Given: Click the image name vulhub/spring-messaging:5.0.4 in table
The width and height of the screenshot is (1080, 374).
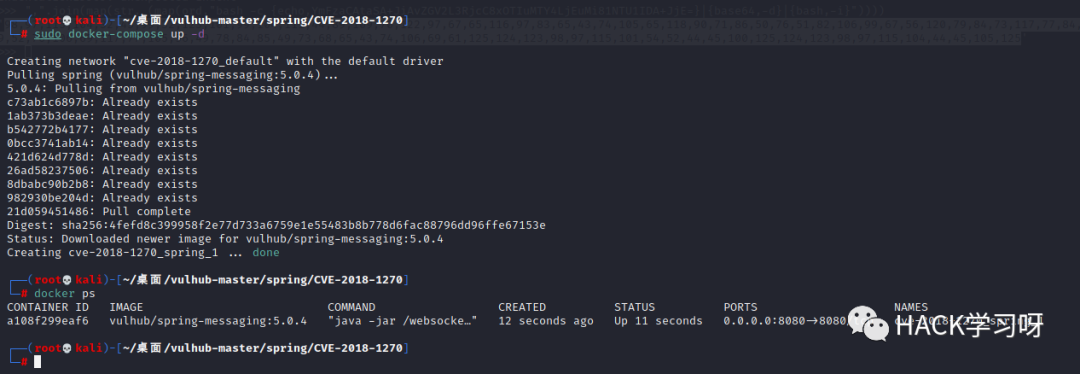Looking at the screenshot, I should pyautogui.click(x=208, y=321).
